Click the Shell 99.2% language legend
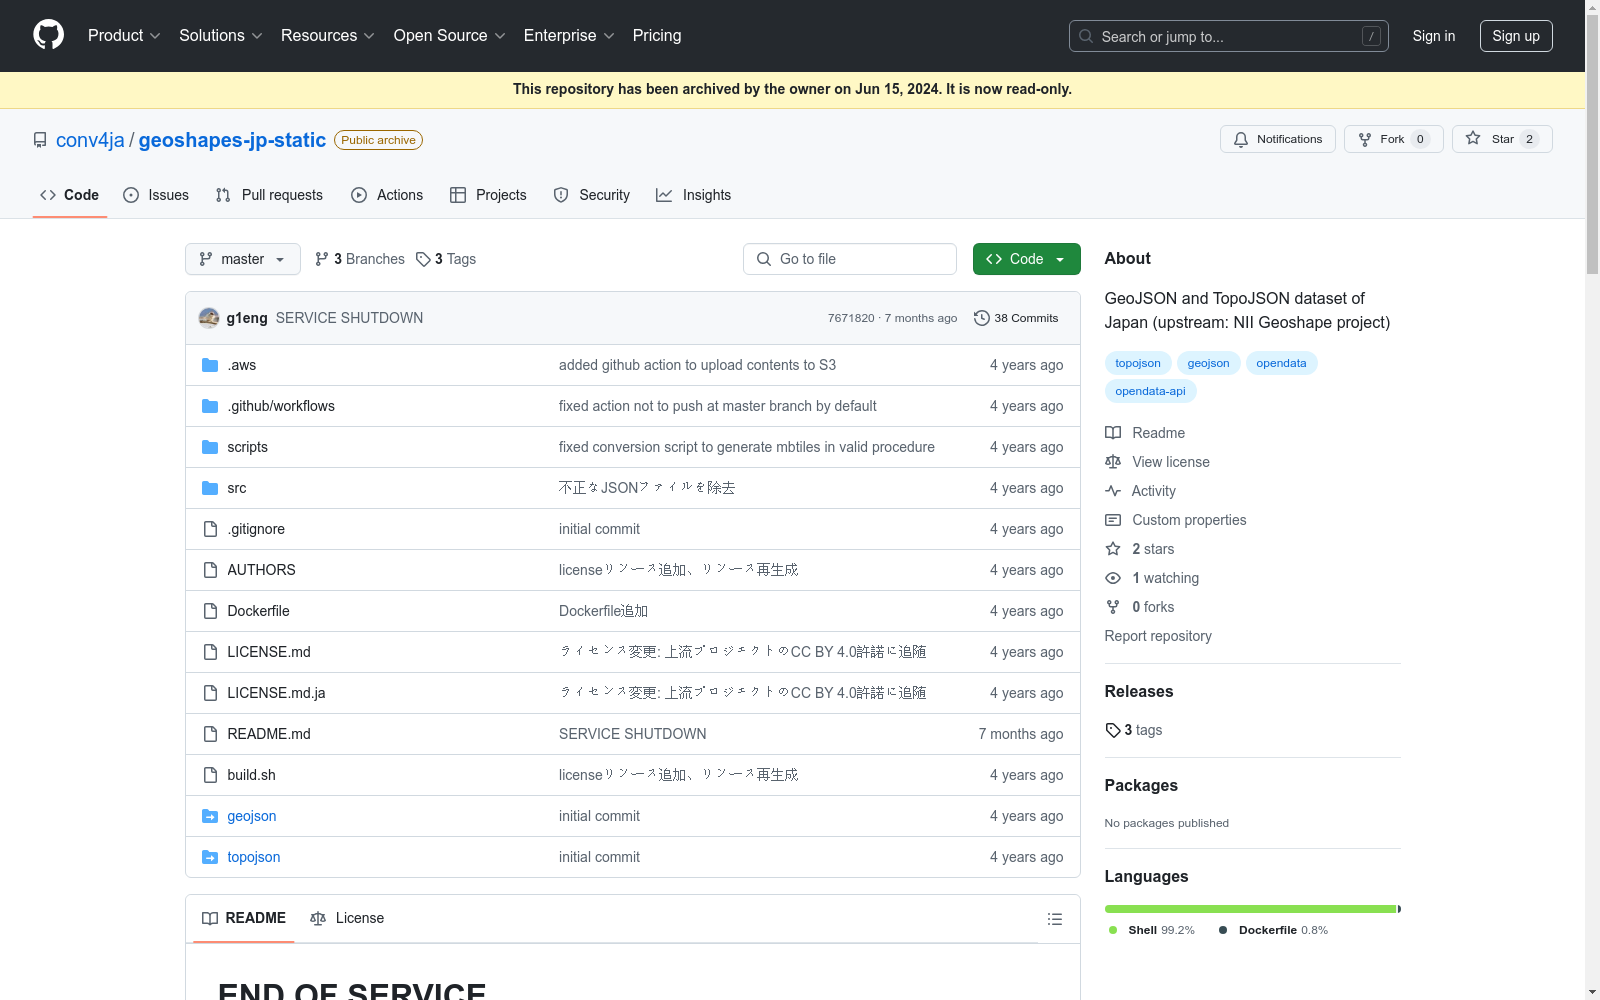The height and width of the screenshot is (1000, 1600). point(1152,930)
